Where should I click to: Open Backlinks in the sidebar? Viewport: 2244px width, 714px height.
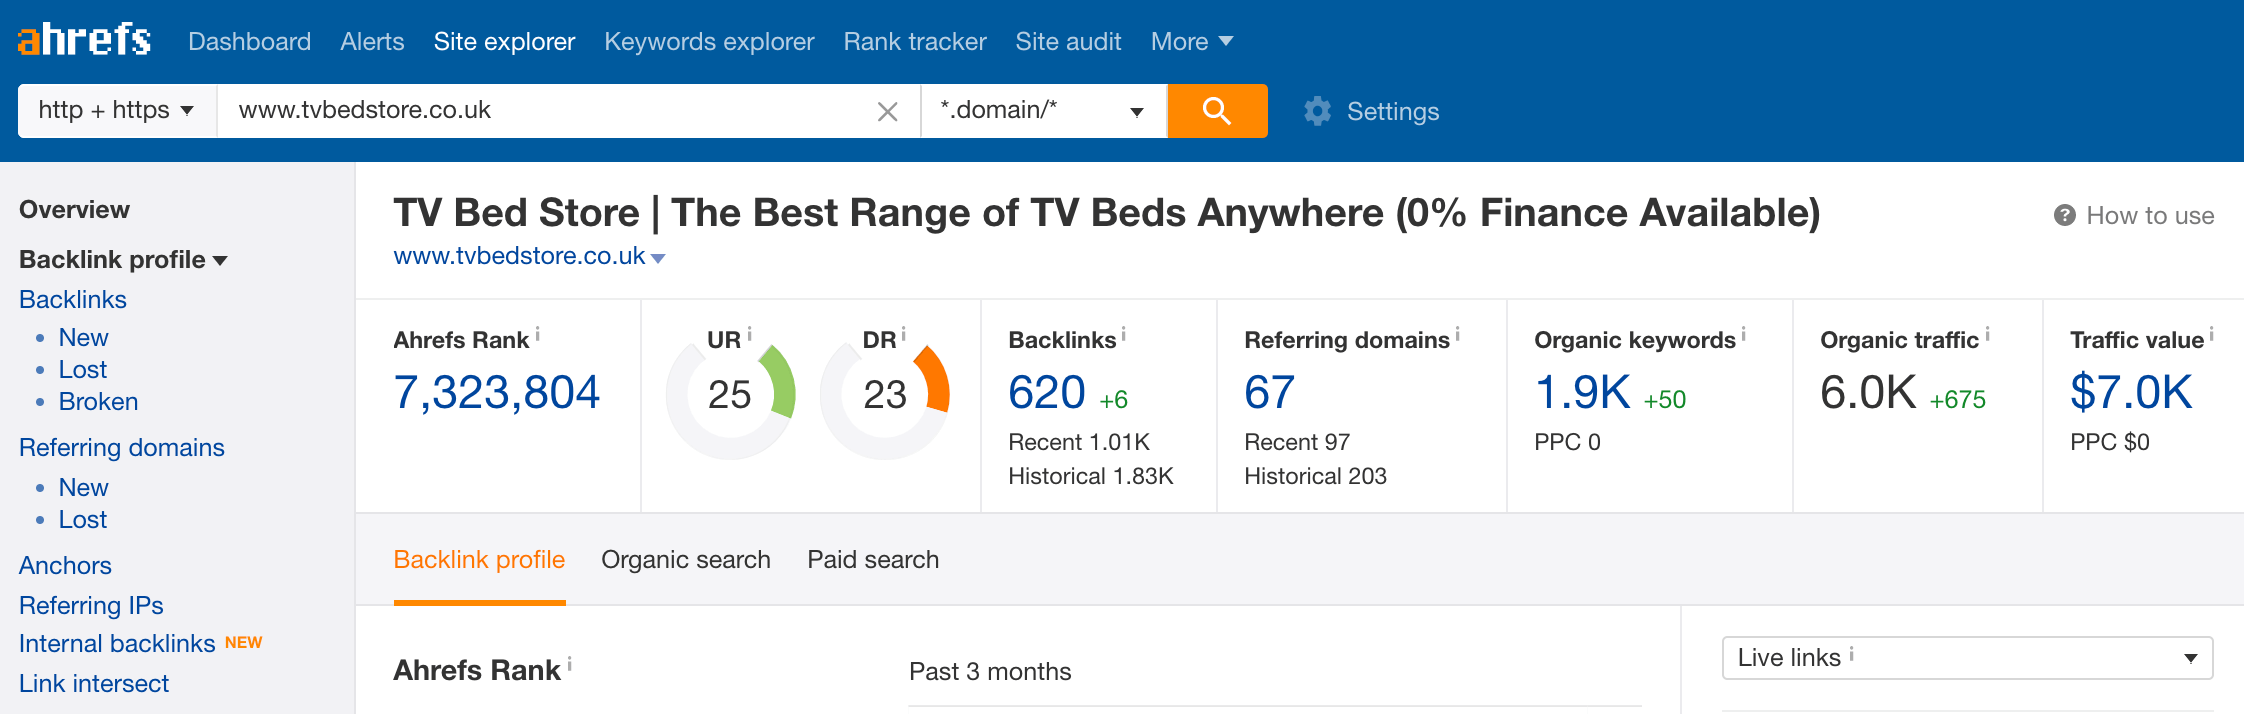[x=73, y=300]
